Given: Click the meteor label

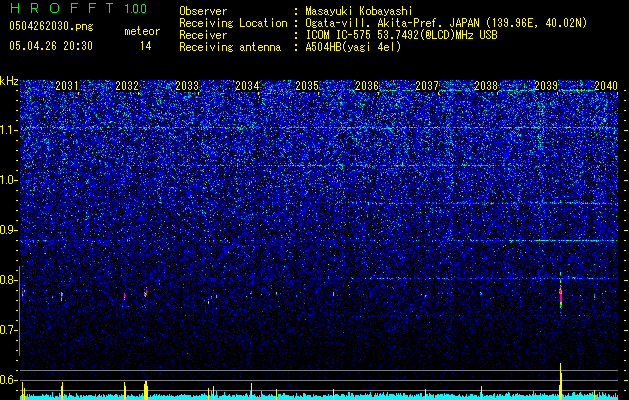Looking at the screenshot, I should [142, 31].
